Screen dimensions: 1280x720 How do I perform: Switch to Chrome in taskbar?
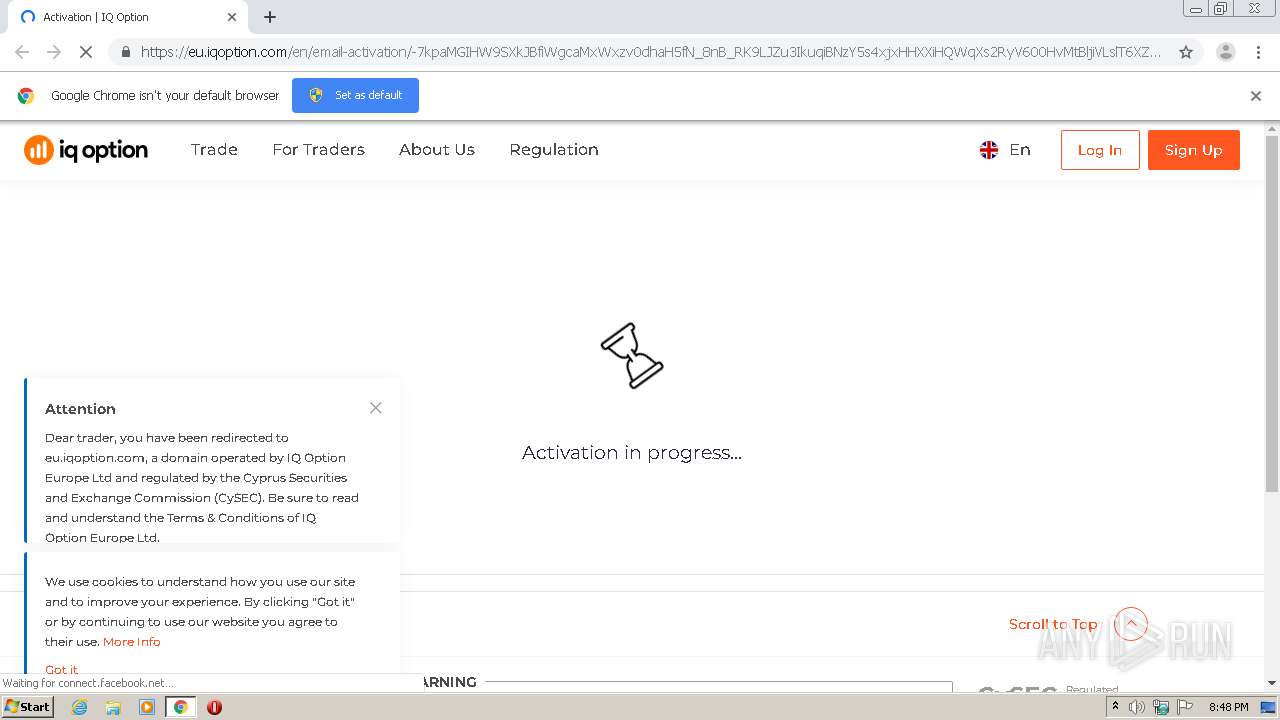coord(181,707)
